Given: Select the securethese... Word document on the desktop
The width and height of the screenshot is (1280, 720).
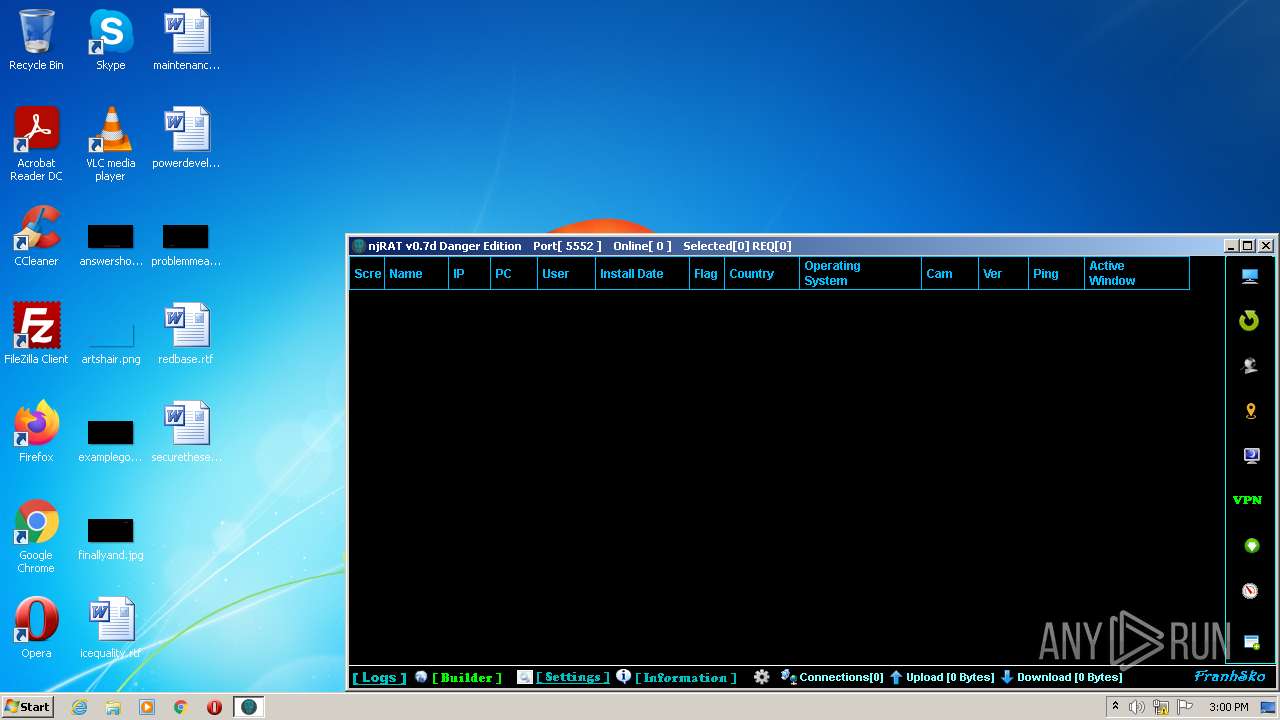Looking at the screenshot, I should [186, 432].
